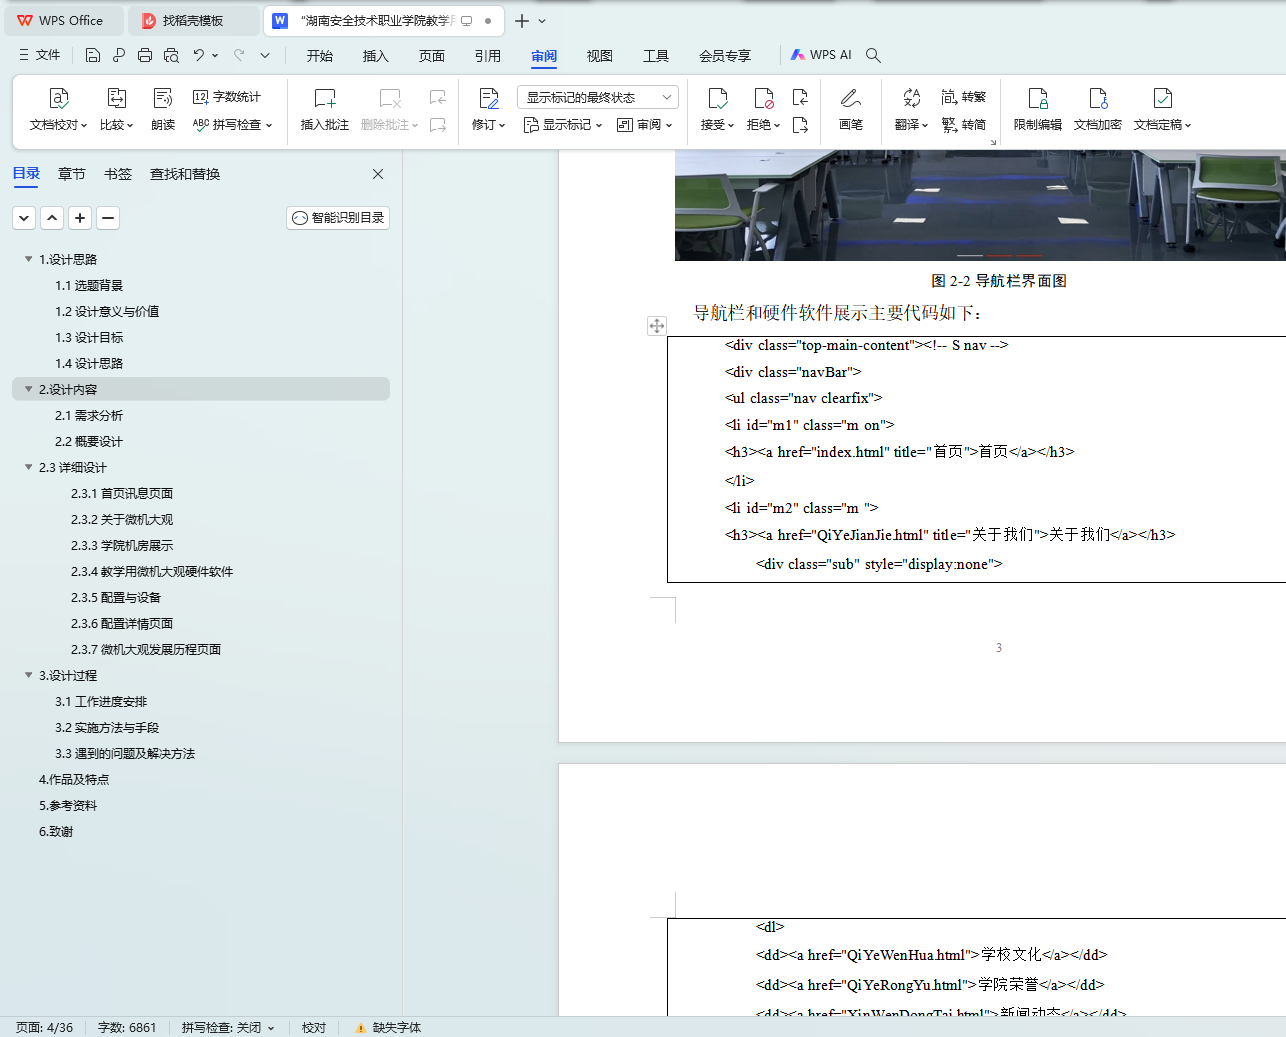Convert text with 简转繁

(x=964, y=97)
